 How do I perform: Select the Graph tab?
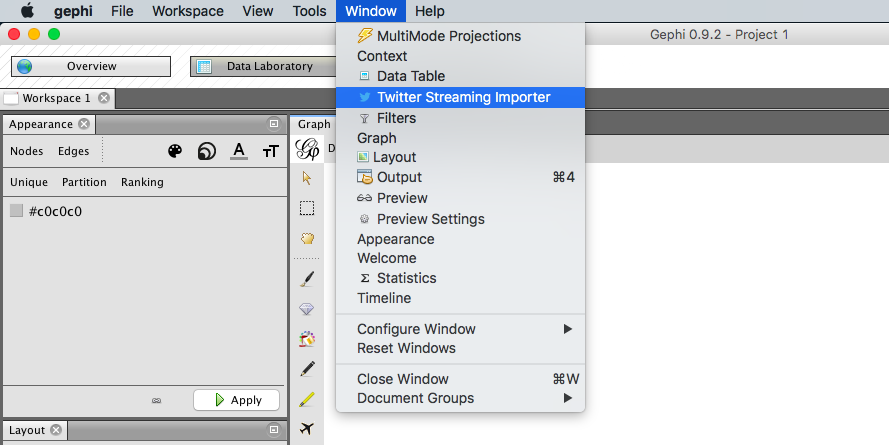pos(314,124)
